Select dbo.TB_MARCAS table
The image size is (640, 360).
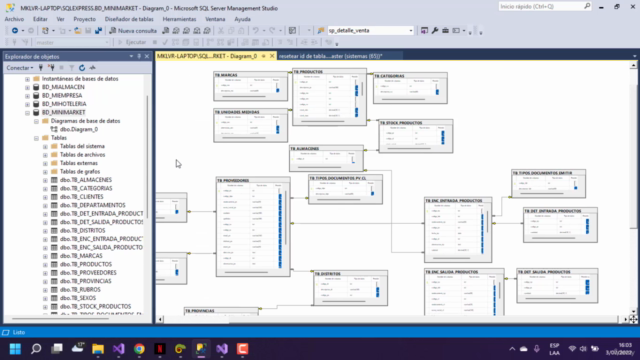tap(81, 256)
